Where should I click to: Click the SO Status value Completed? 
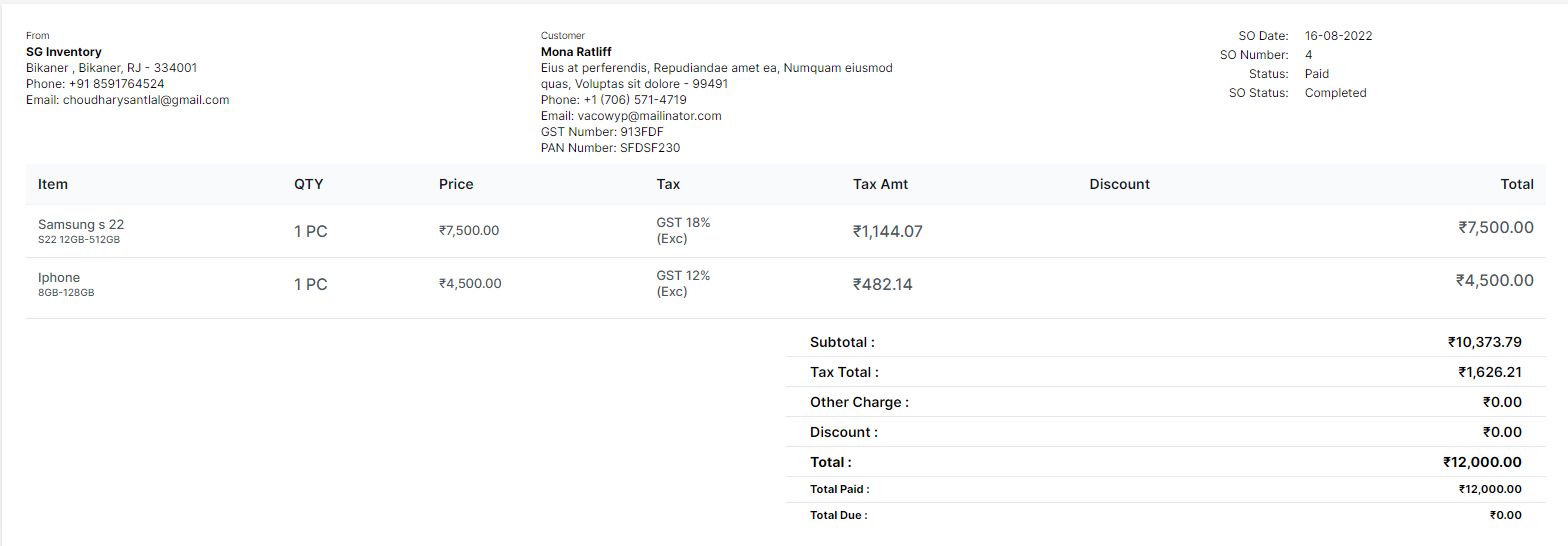1335,93
